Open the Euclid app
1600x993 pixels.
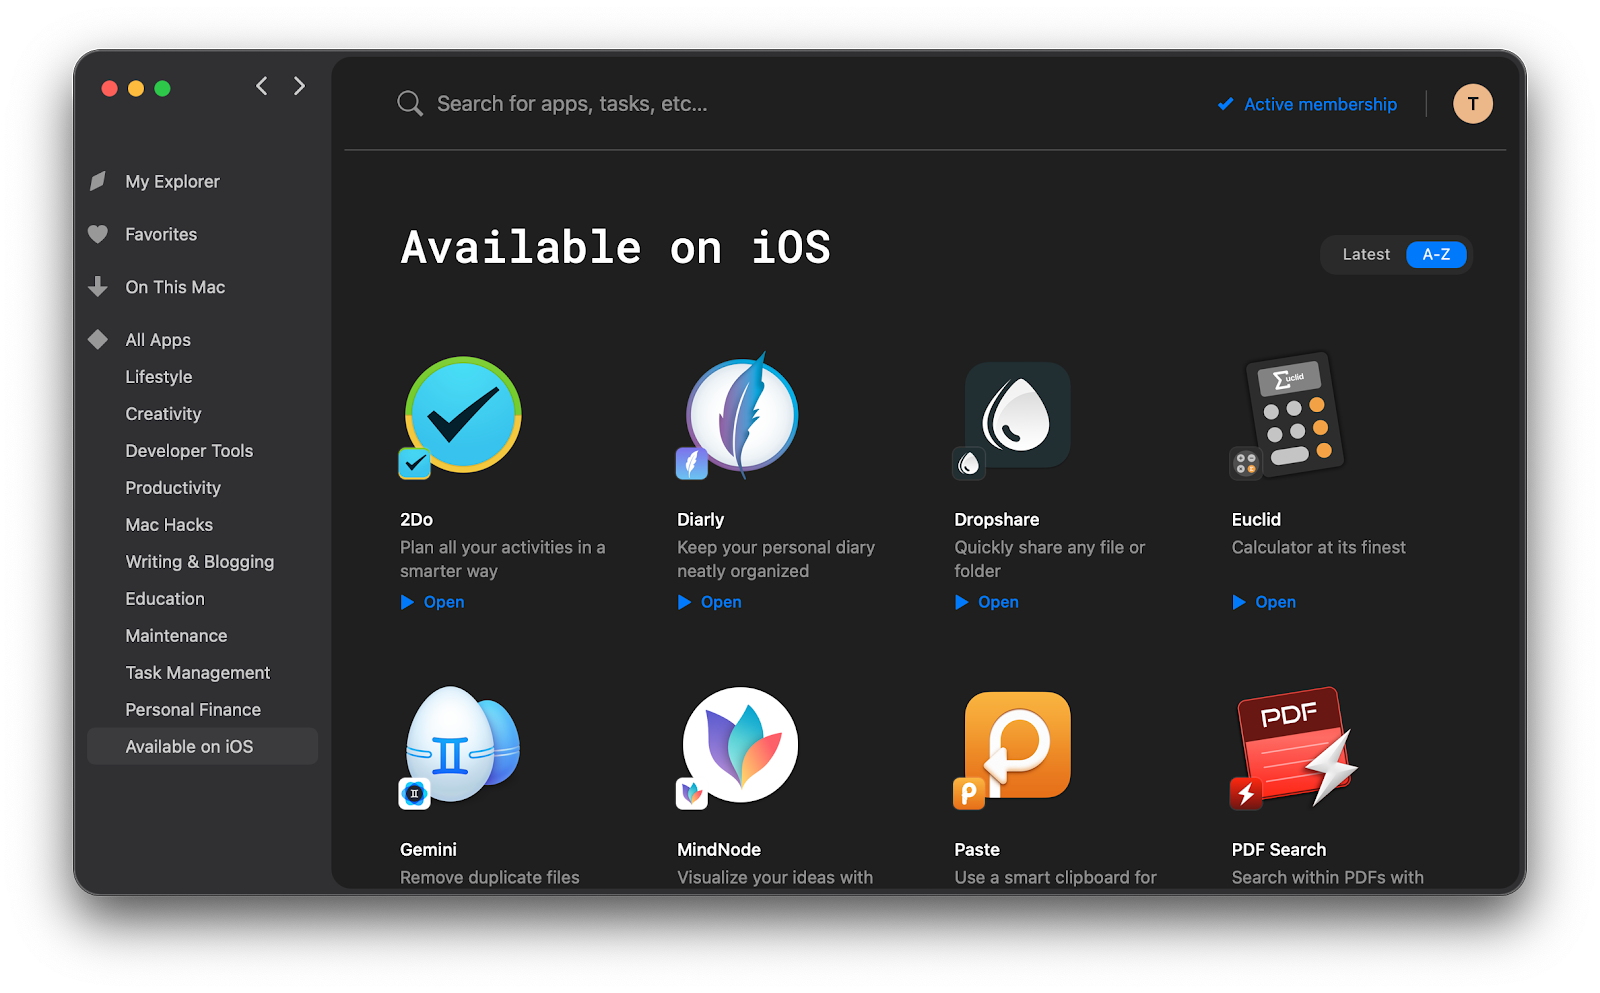(x=1264, y=602)
